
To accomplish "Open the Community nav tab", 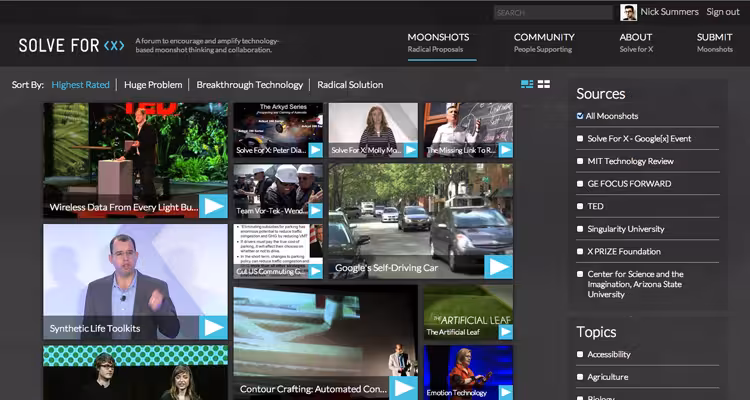I will 544,42.
